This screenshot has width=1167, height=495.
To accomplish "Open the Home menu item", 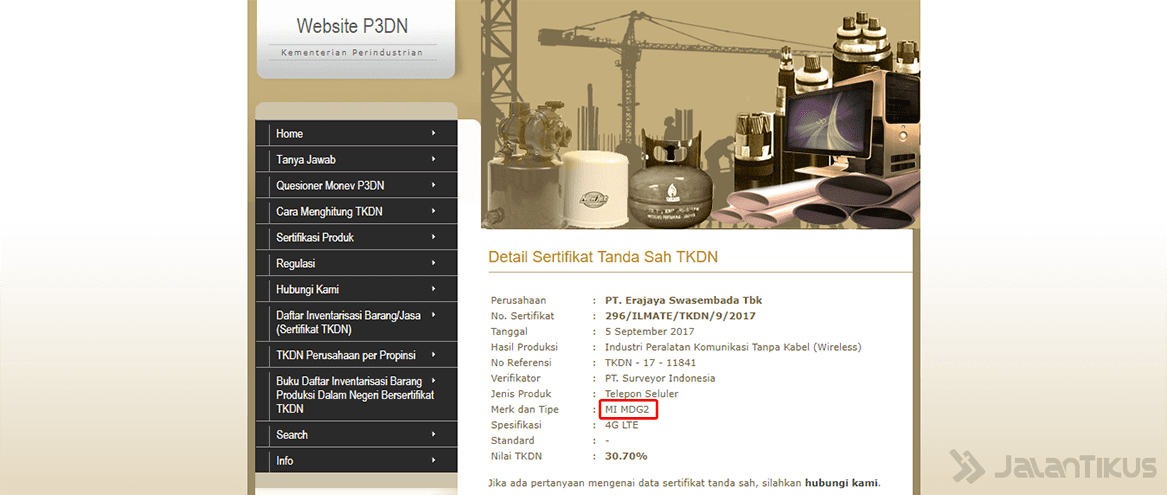I will pyautogui.click(x=356, y=134).
